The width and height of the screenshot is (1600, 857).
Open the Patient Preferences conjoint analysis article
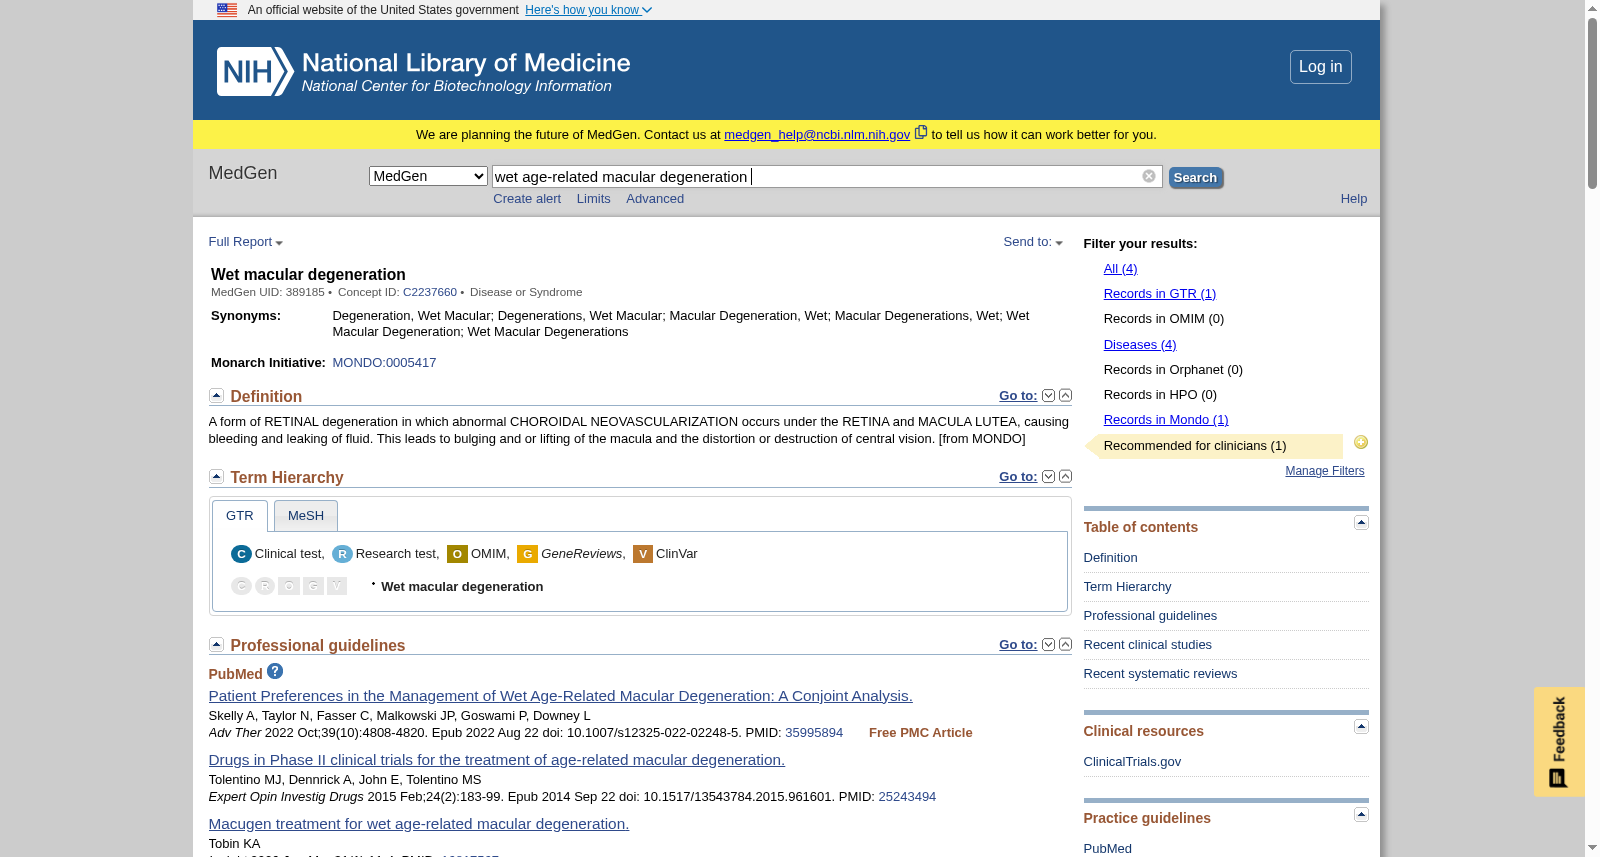pyautogui.click(x=560, y=696)
